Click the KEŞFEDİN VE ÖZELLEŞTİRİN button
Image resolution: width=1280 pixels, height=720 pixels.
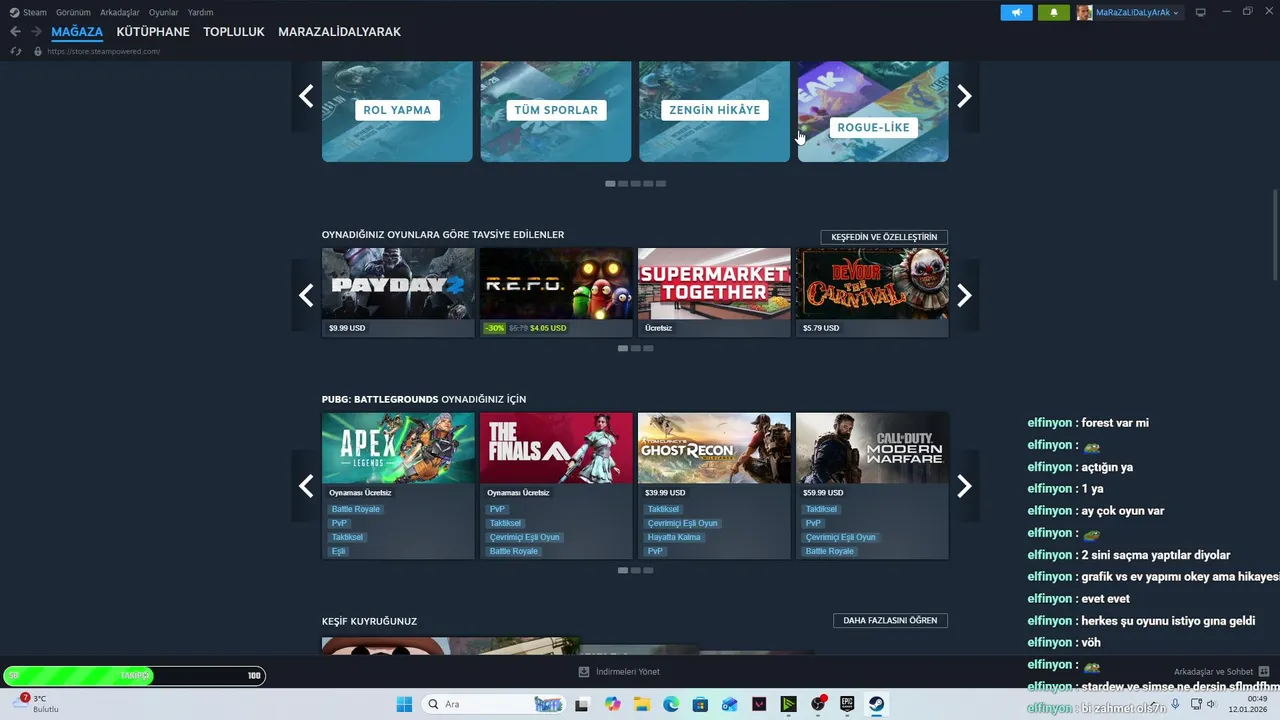point(884,237)
